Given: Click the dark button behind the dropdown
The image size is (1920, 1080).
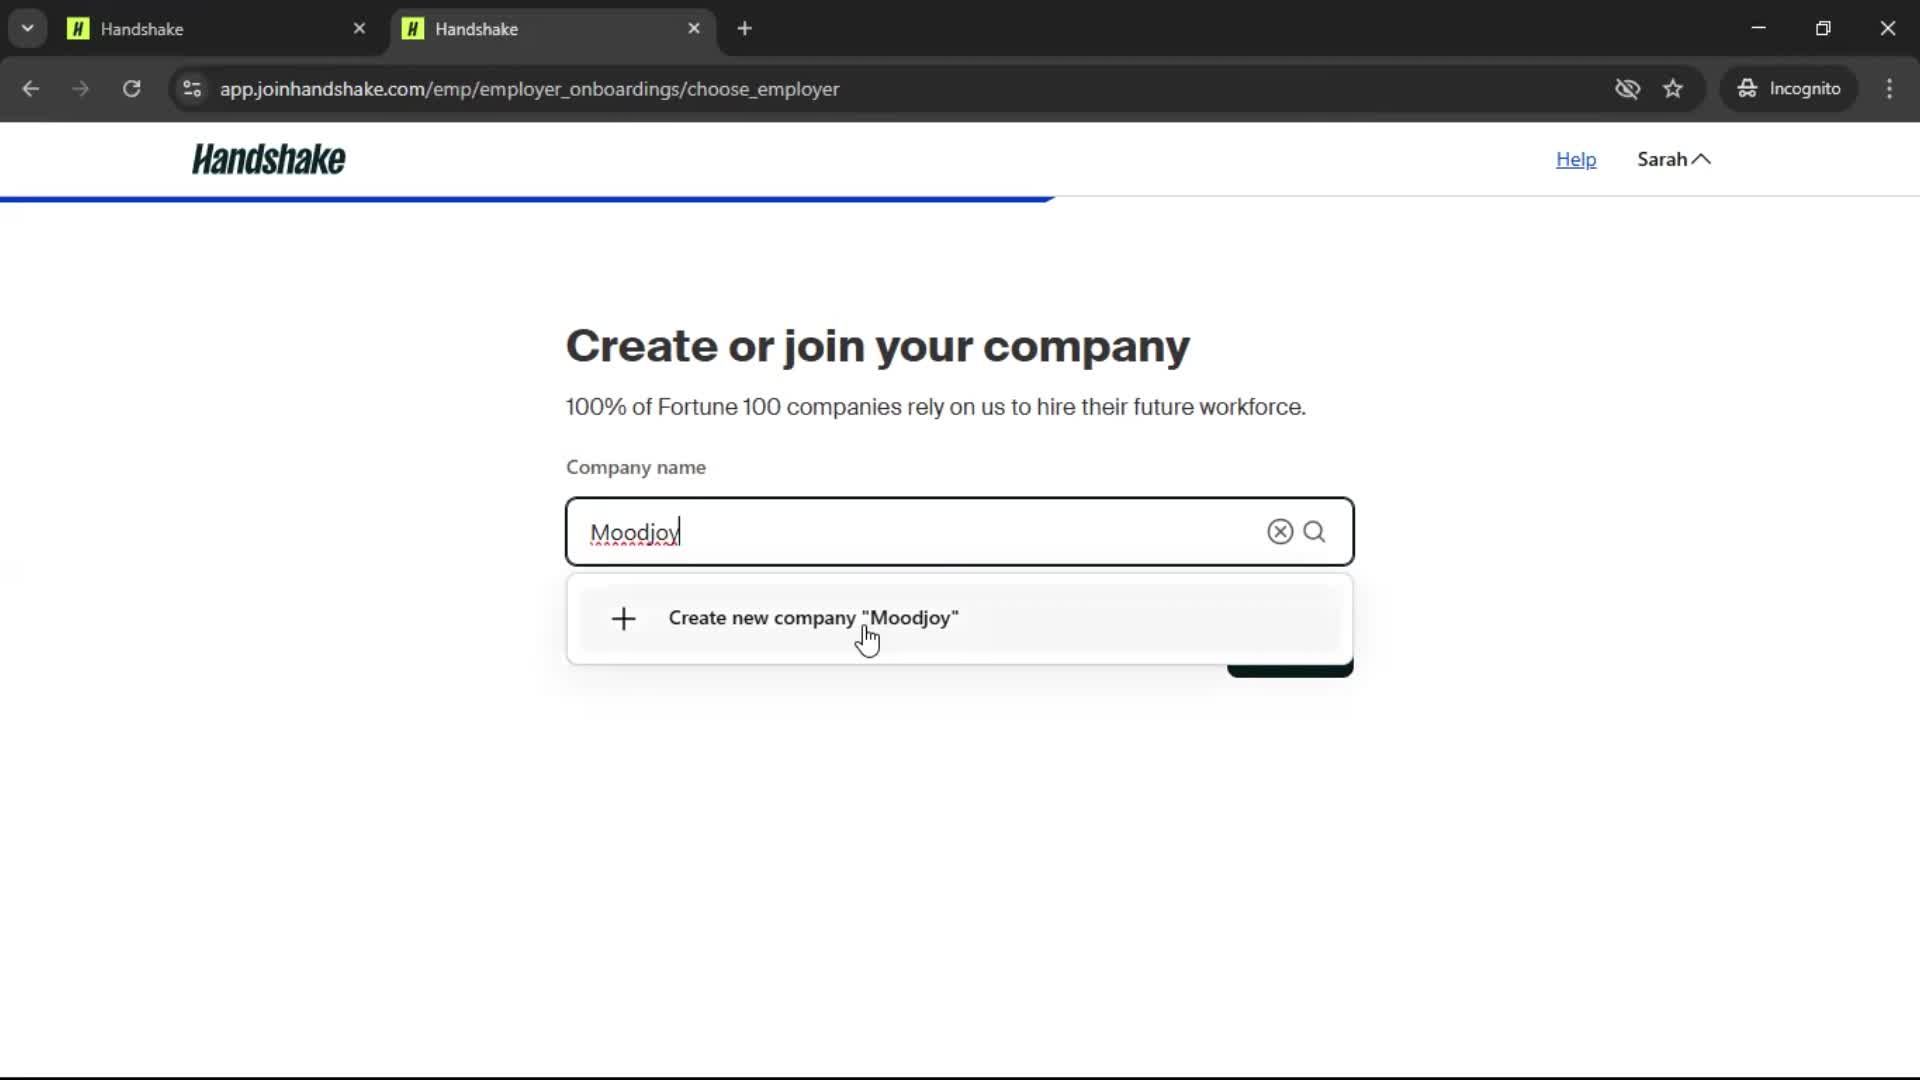Looking at the screenshot, I should click(x=1290, y=670).
